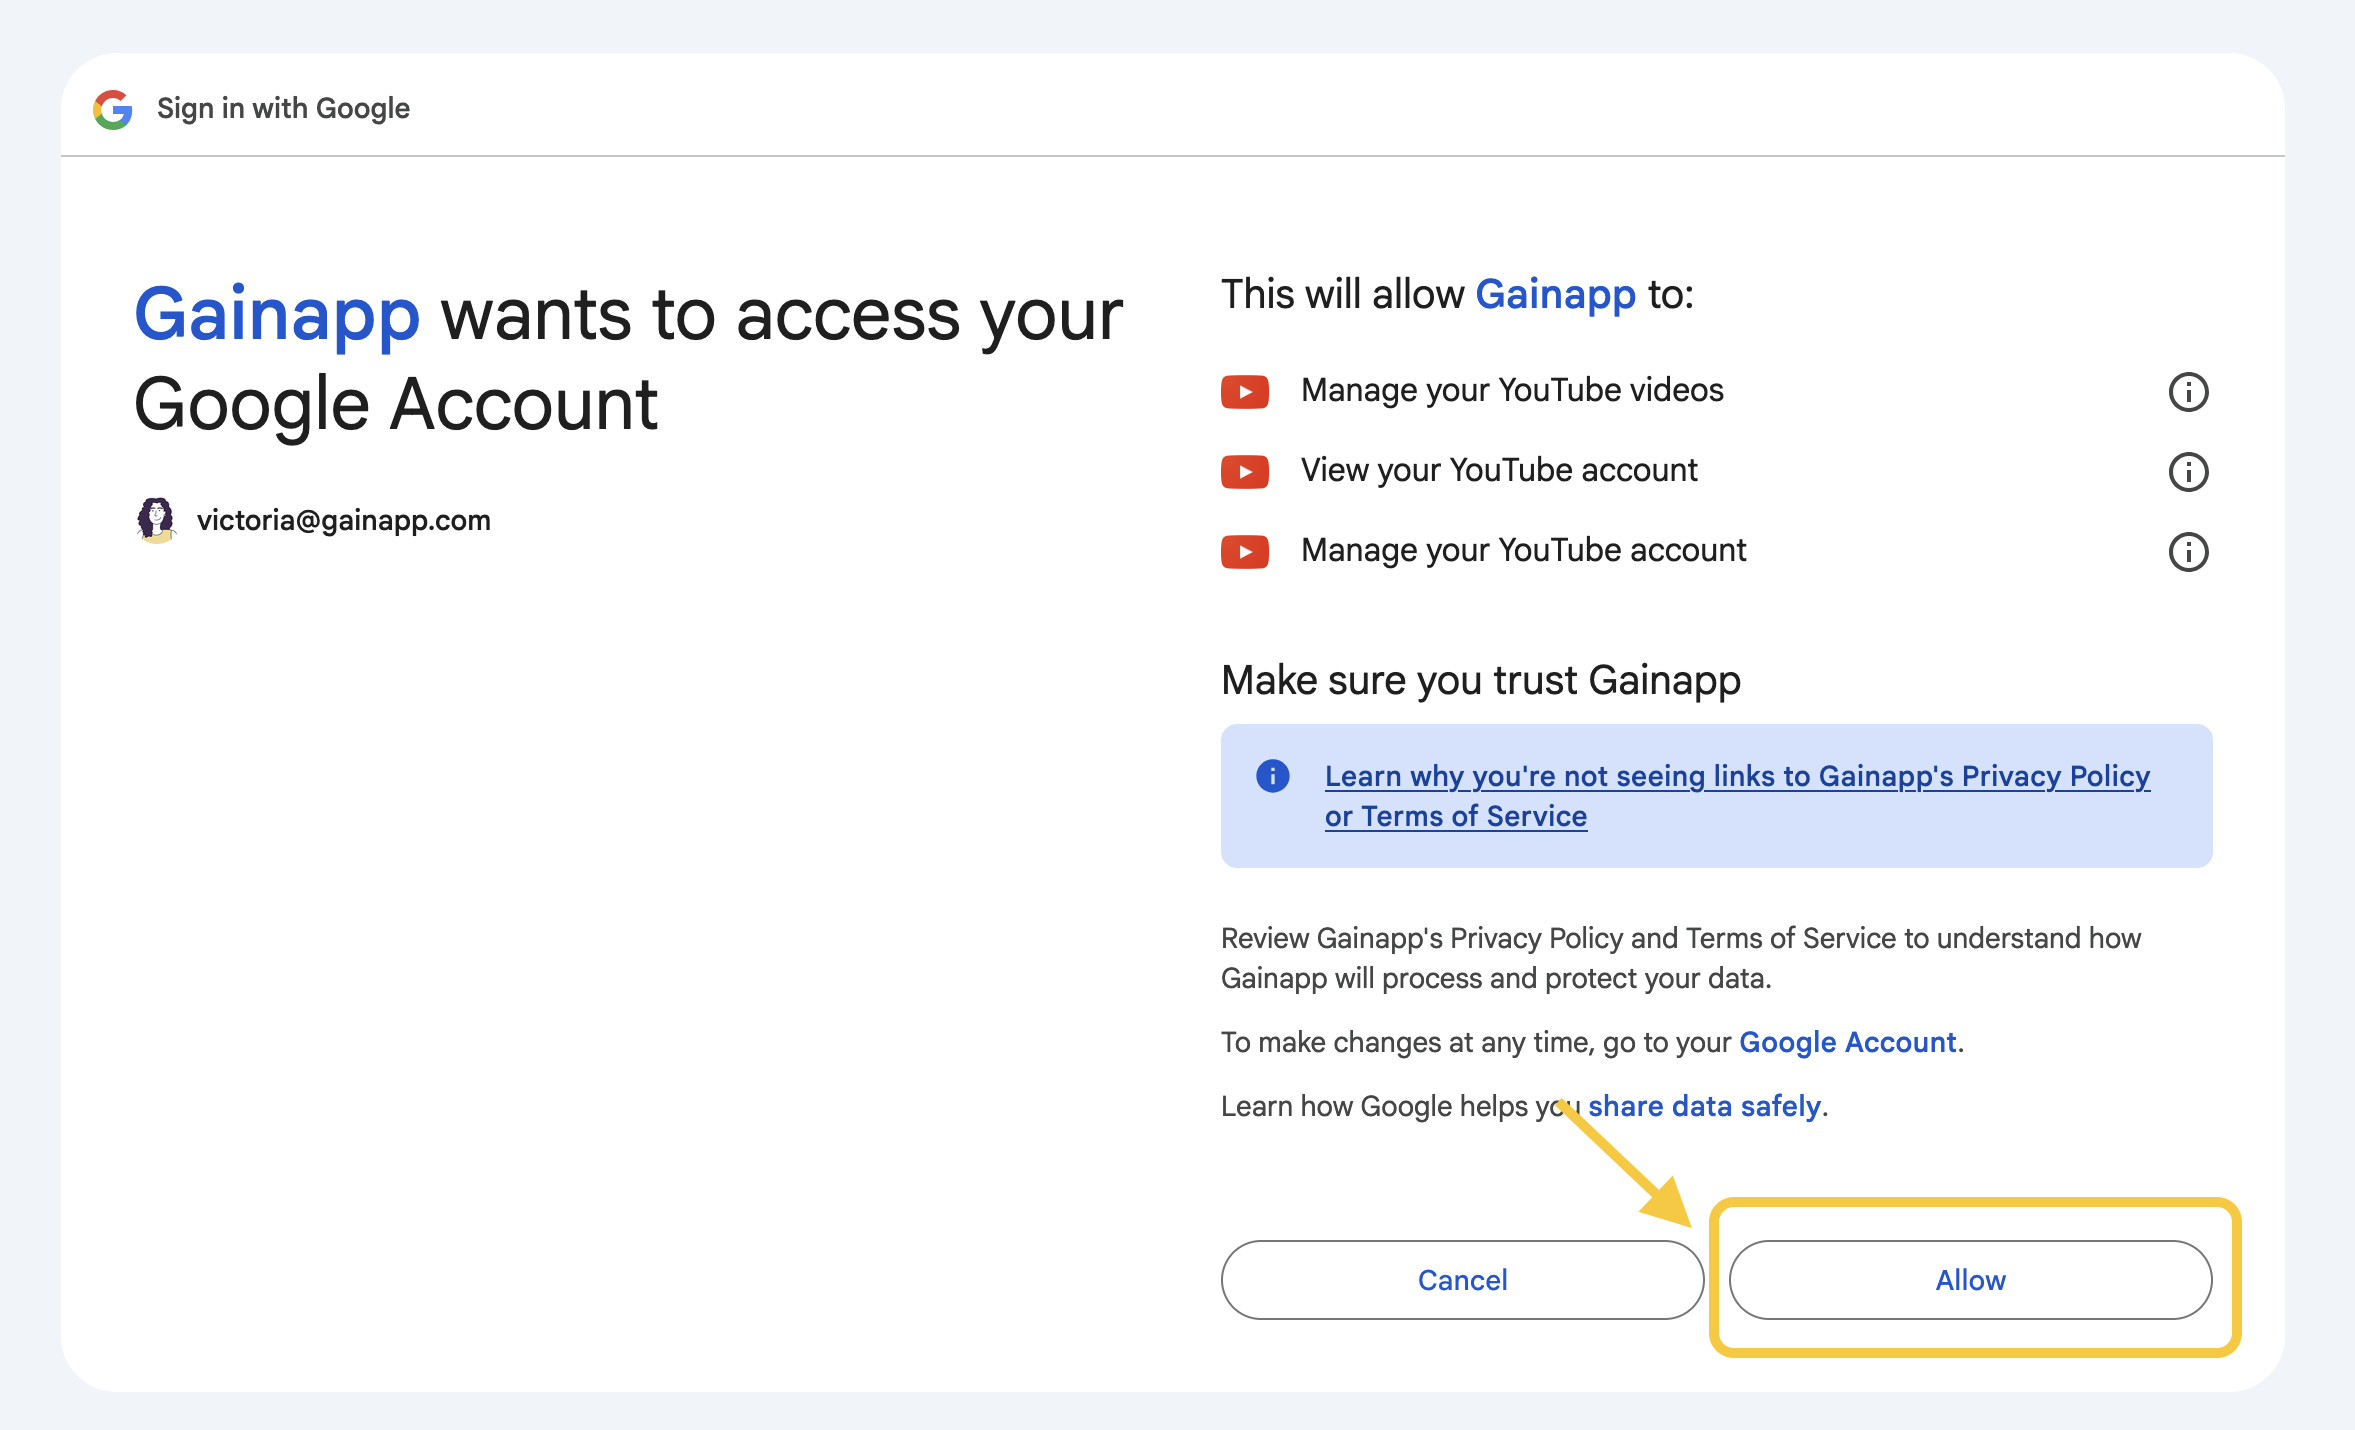Click the Cancel button

[x=1462, y=1280]
